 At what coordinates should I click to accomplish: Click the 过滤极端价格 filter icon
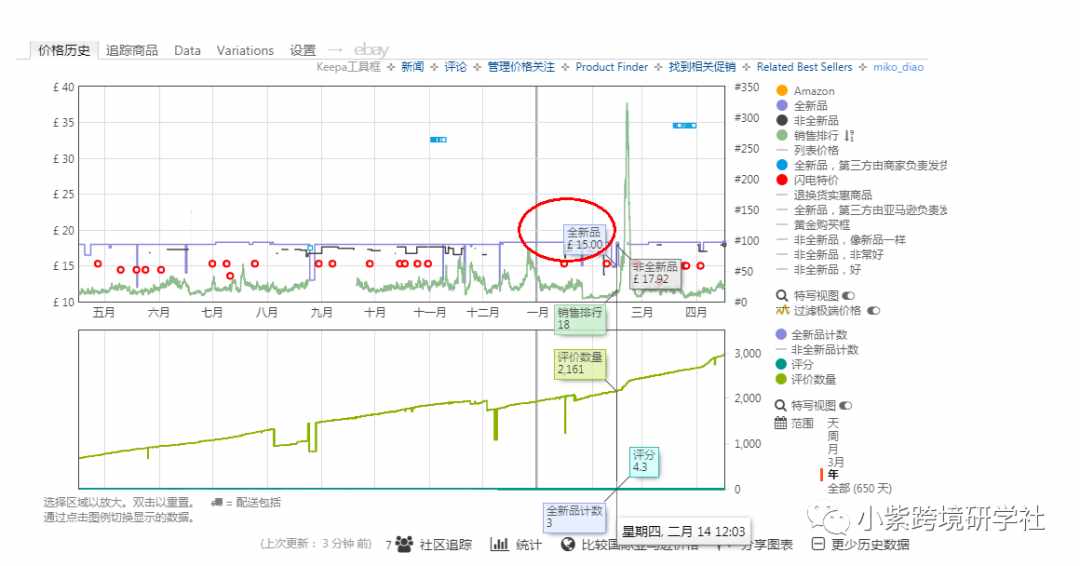[x=782, y=311]
